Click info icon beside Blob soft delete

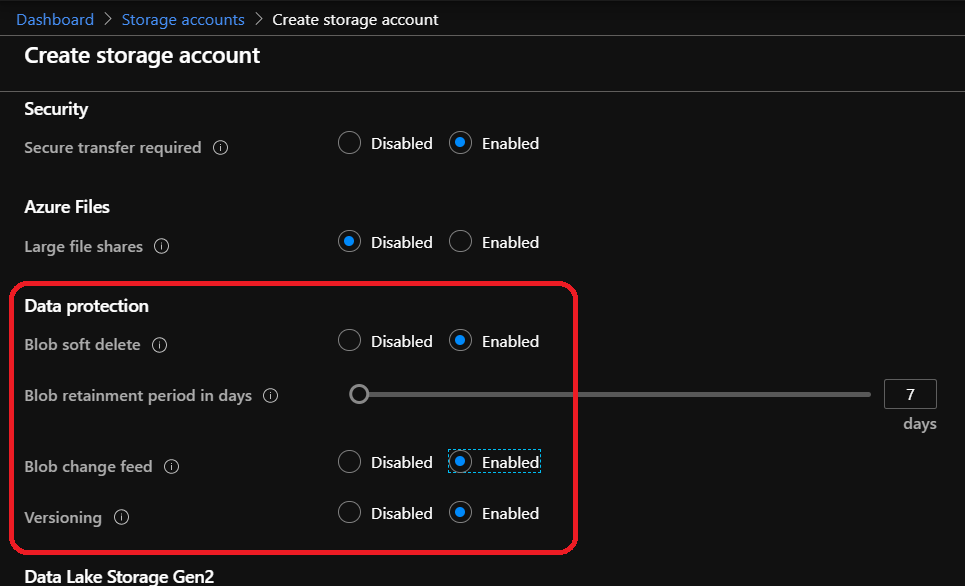coord(159,345)
